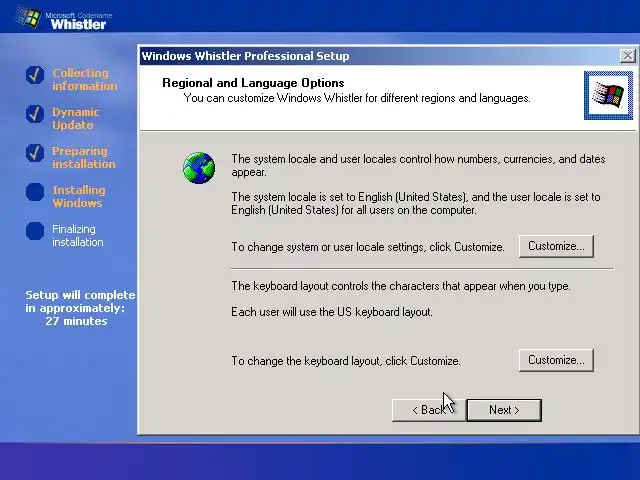
Task: Click the 'Preparing installation' step label
Action: click(x=84, y=157)
